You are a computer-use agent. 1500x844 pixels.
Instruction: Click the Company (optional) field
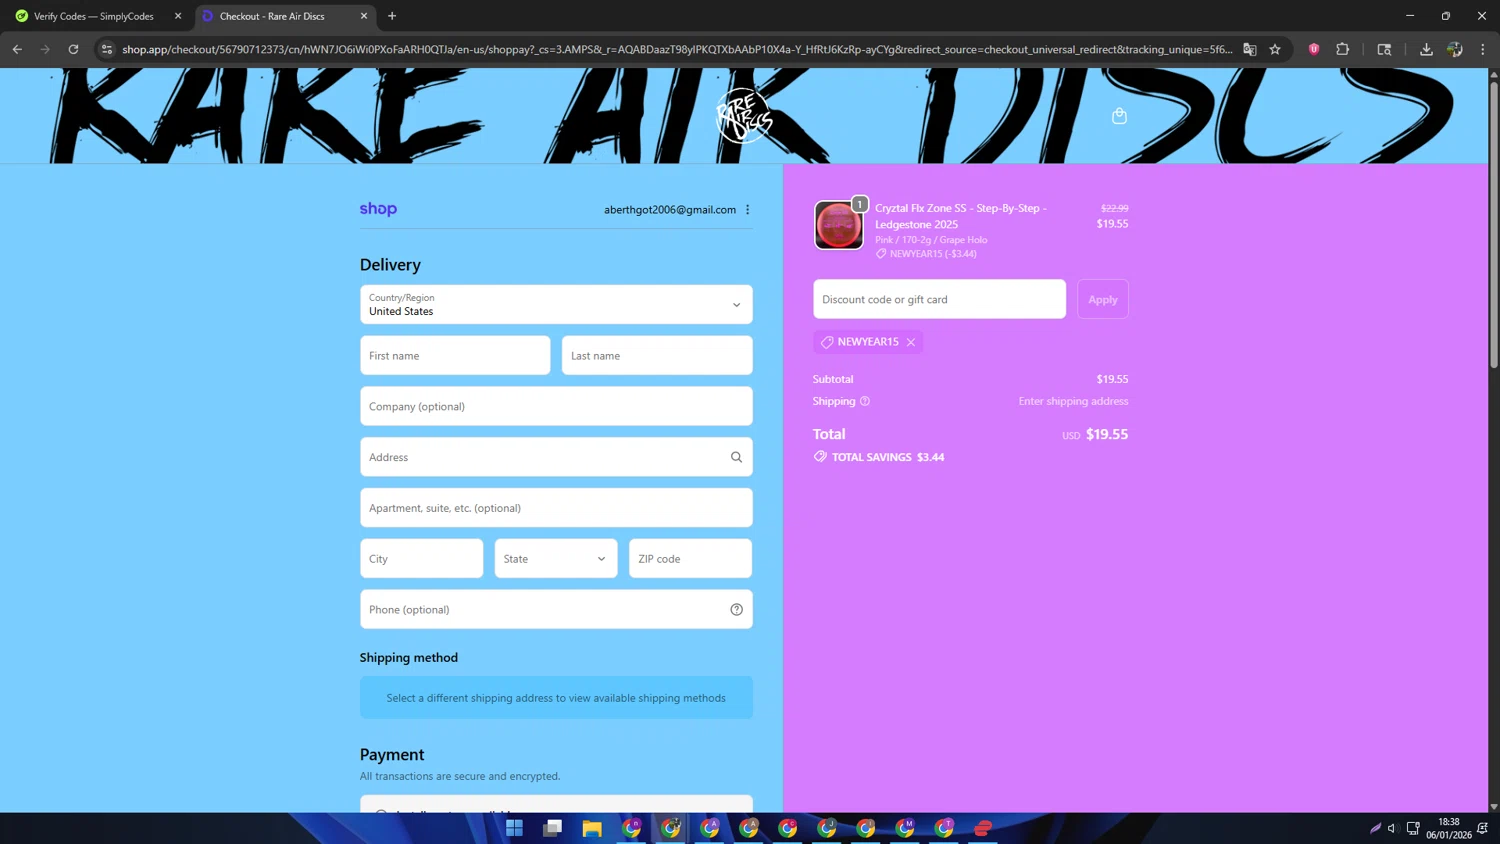coord(556,407)
